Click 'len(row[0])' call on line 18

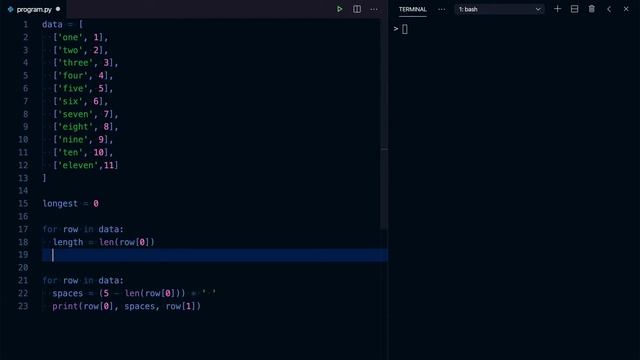coord(127,242)
